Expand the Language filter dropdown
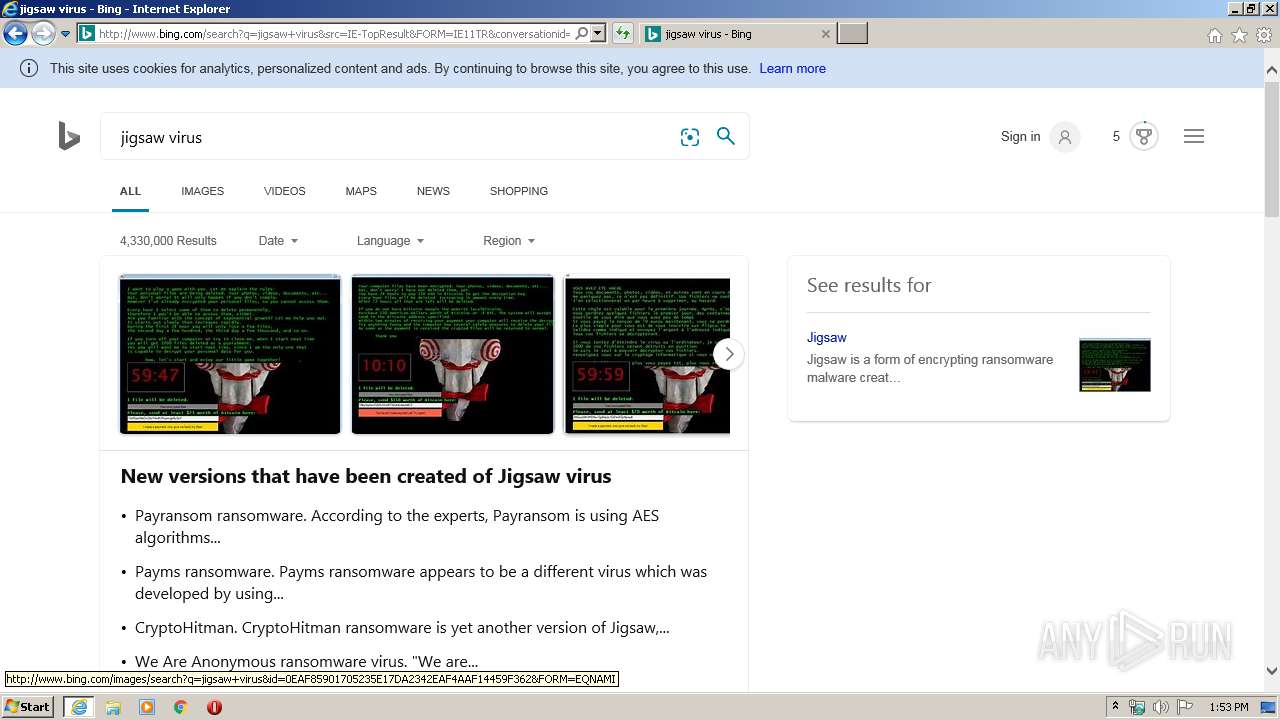This screenshot has height=720, width=1280. click(390, 240)
